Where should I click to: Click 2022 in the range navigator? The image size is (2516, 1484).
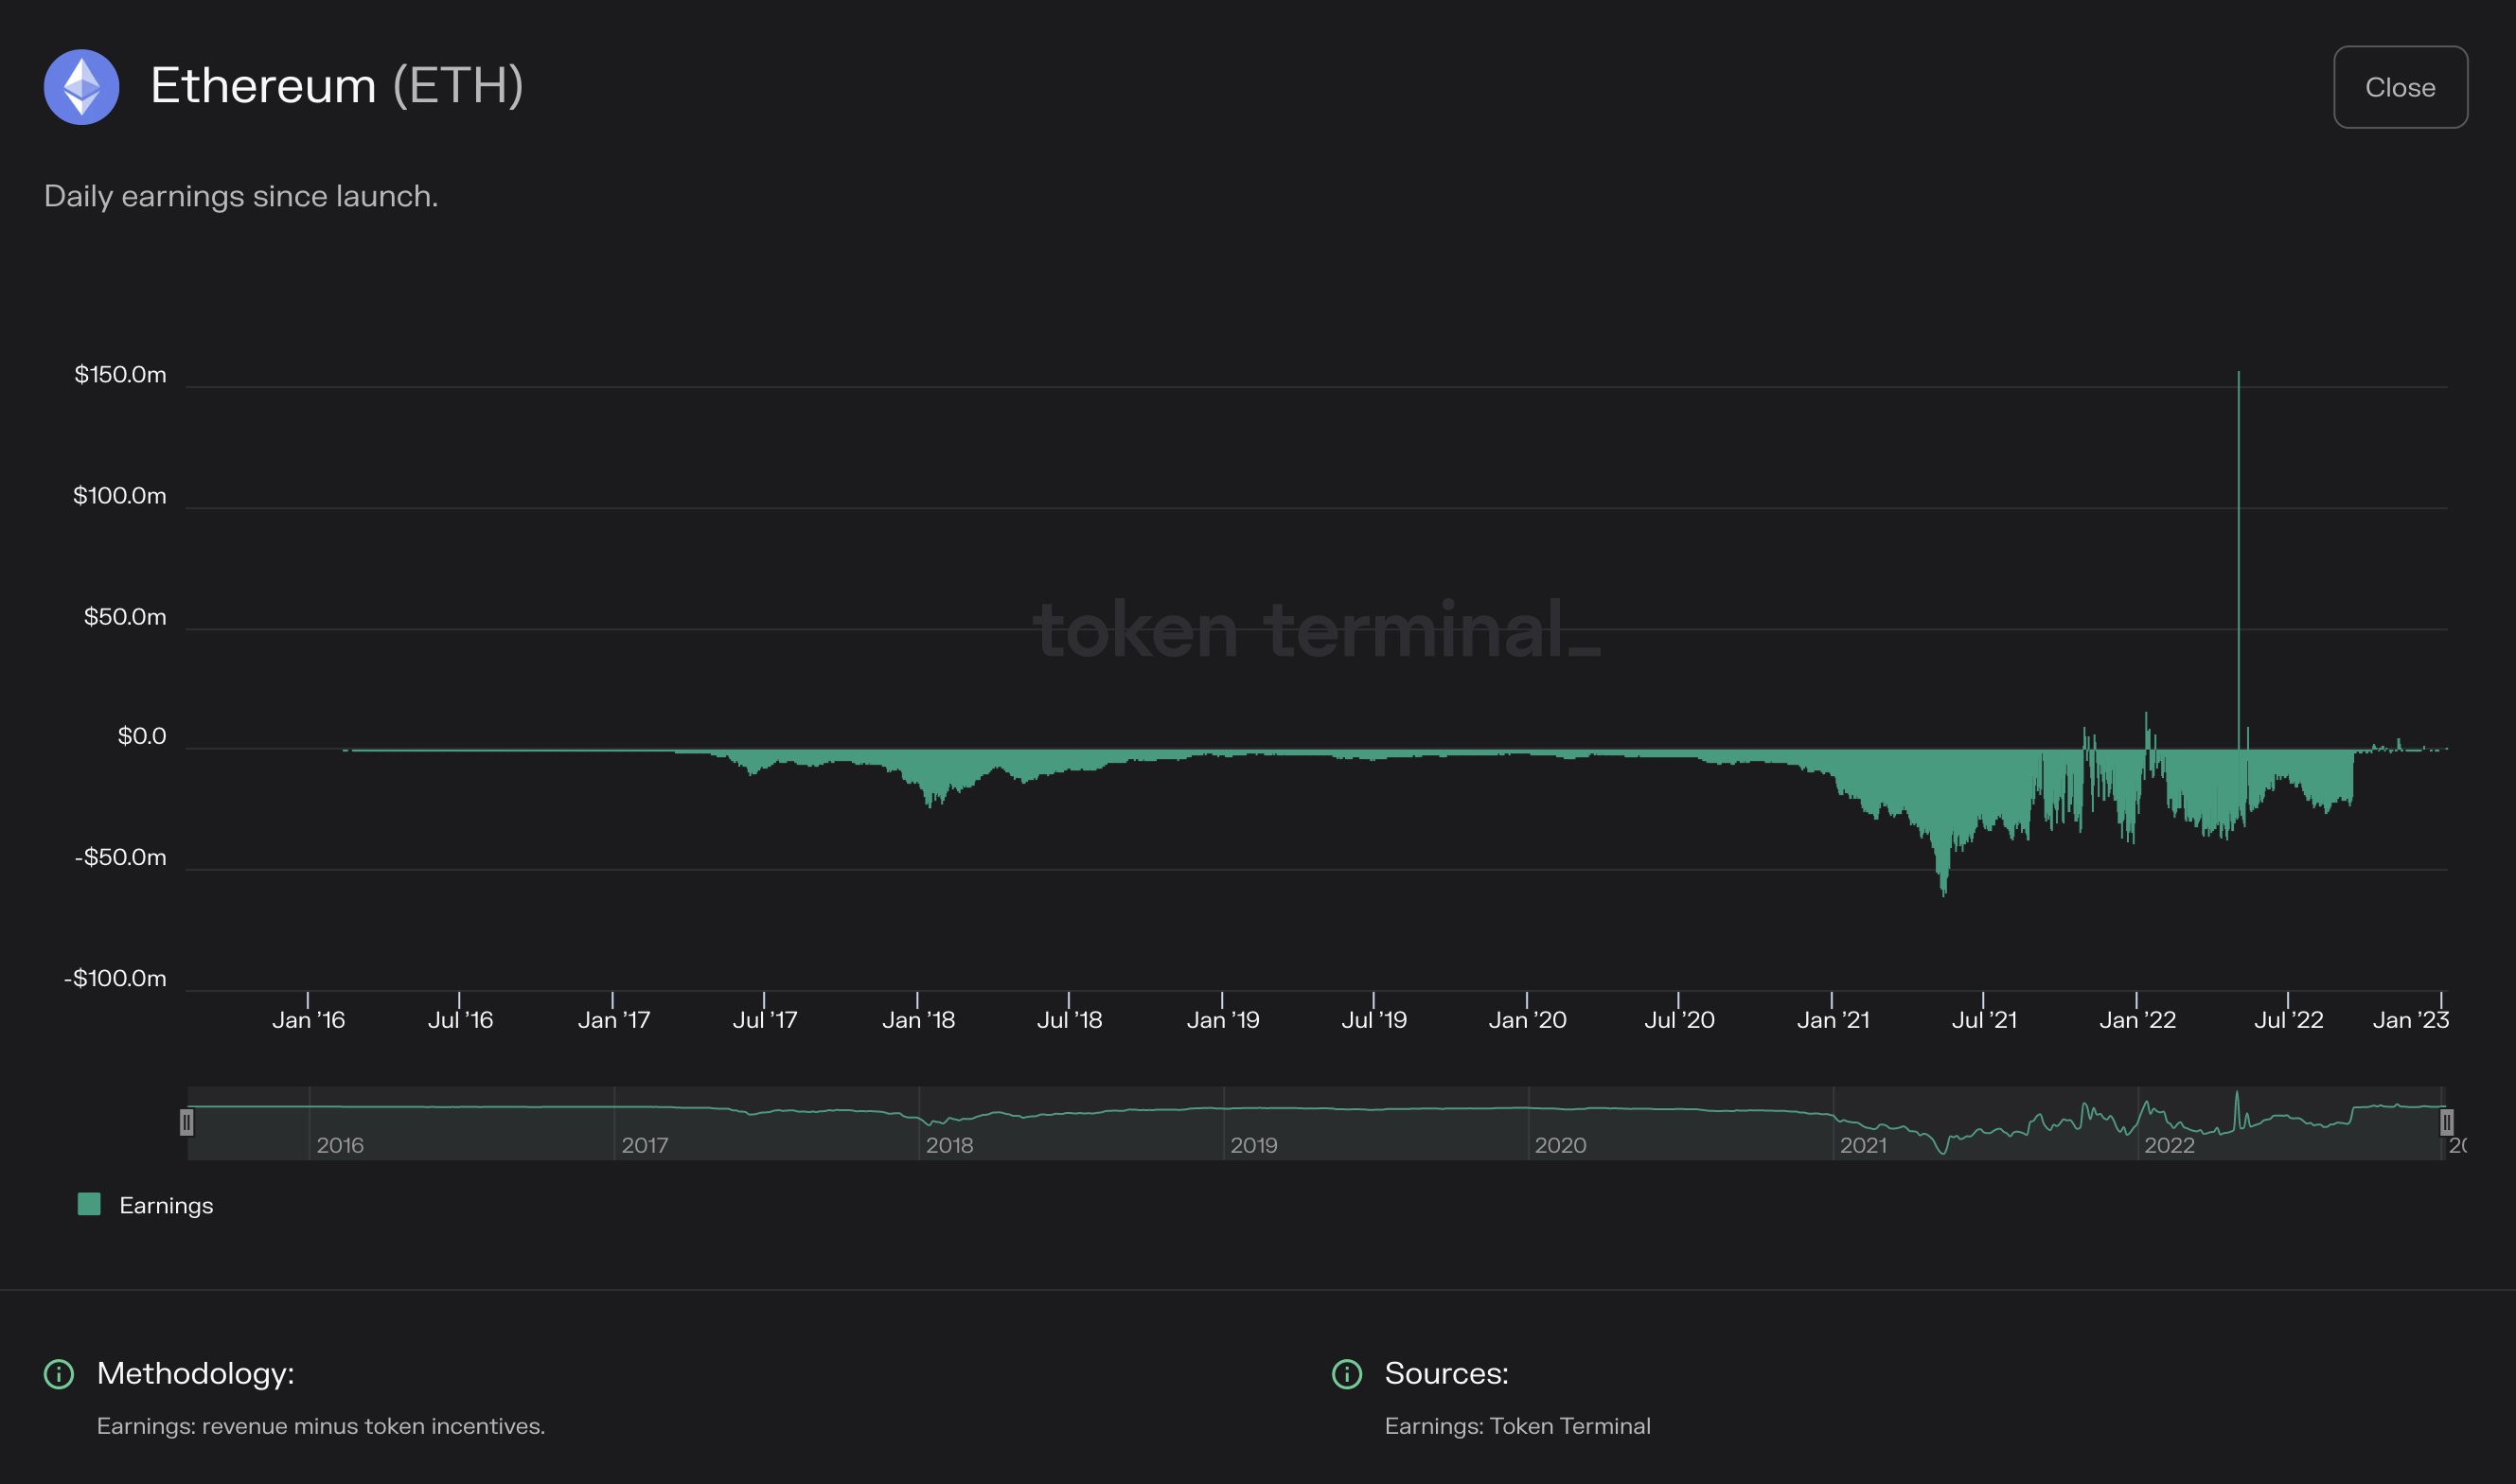[2169, 1145]
